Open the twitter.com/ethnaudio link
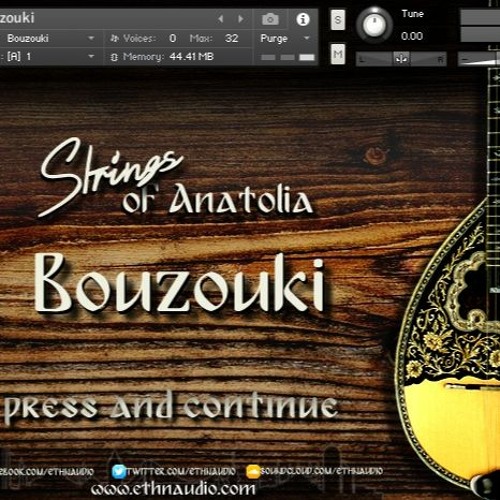This screenshot has width=500, height=500. click(181, 471)
